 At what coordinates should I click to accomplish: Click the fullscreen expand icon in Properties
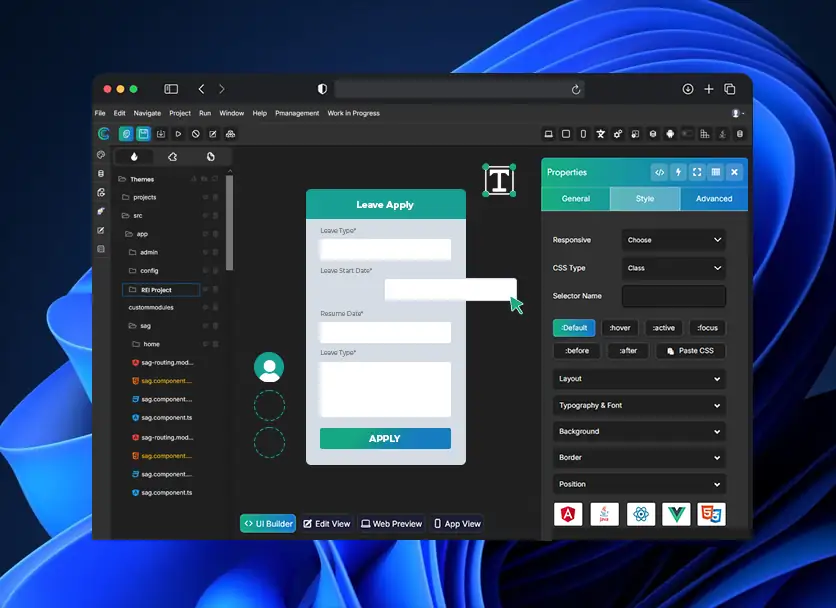(697, 172)
